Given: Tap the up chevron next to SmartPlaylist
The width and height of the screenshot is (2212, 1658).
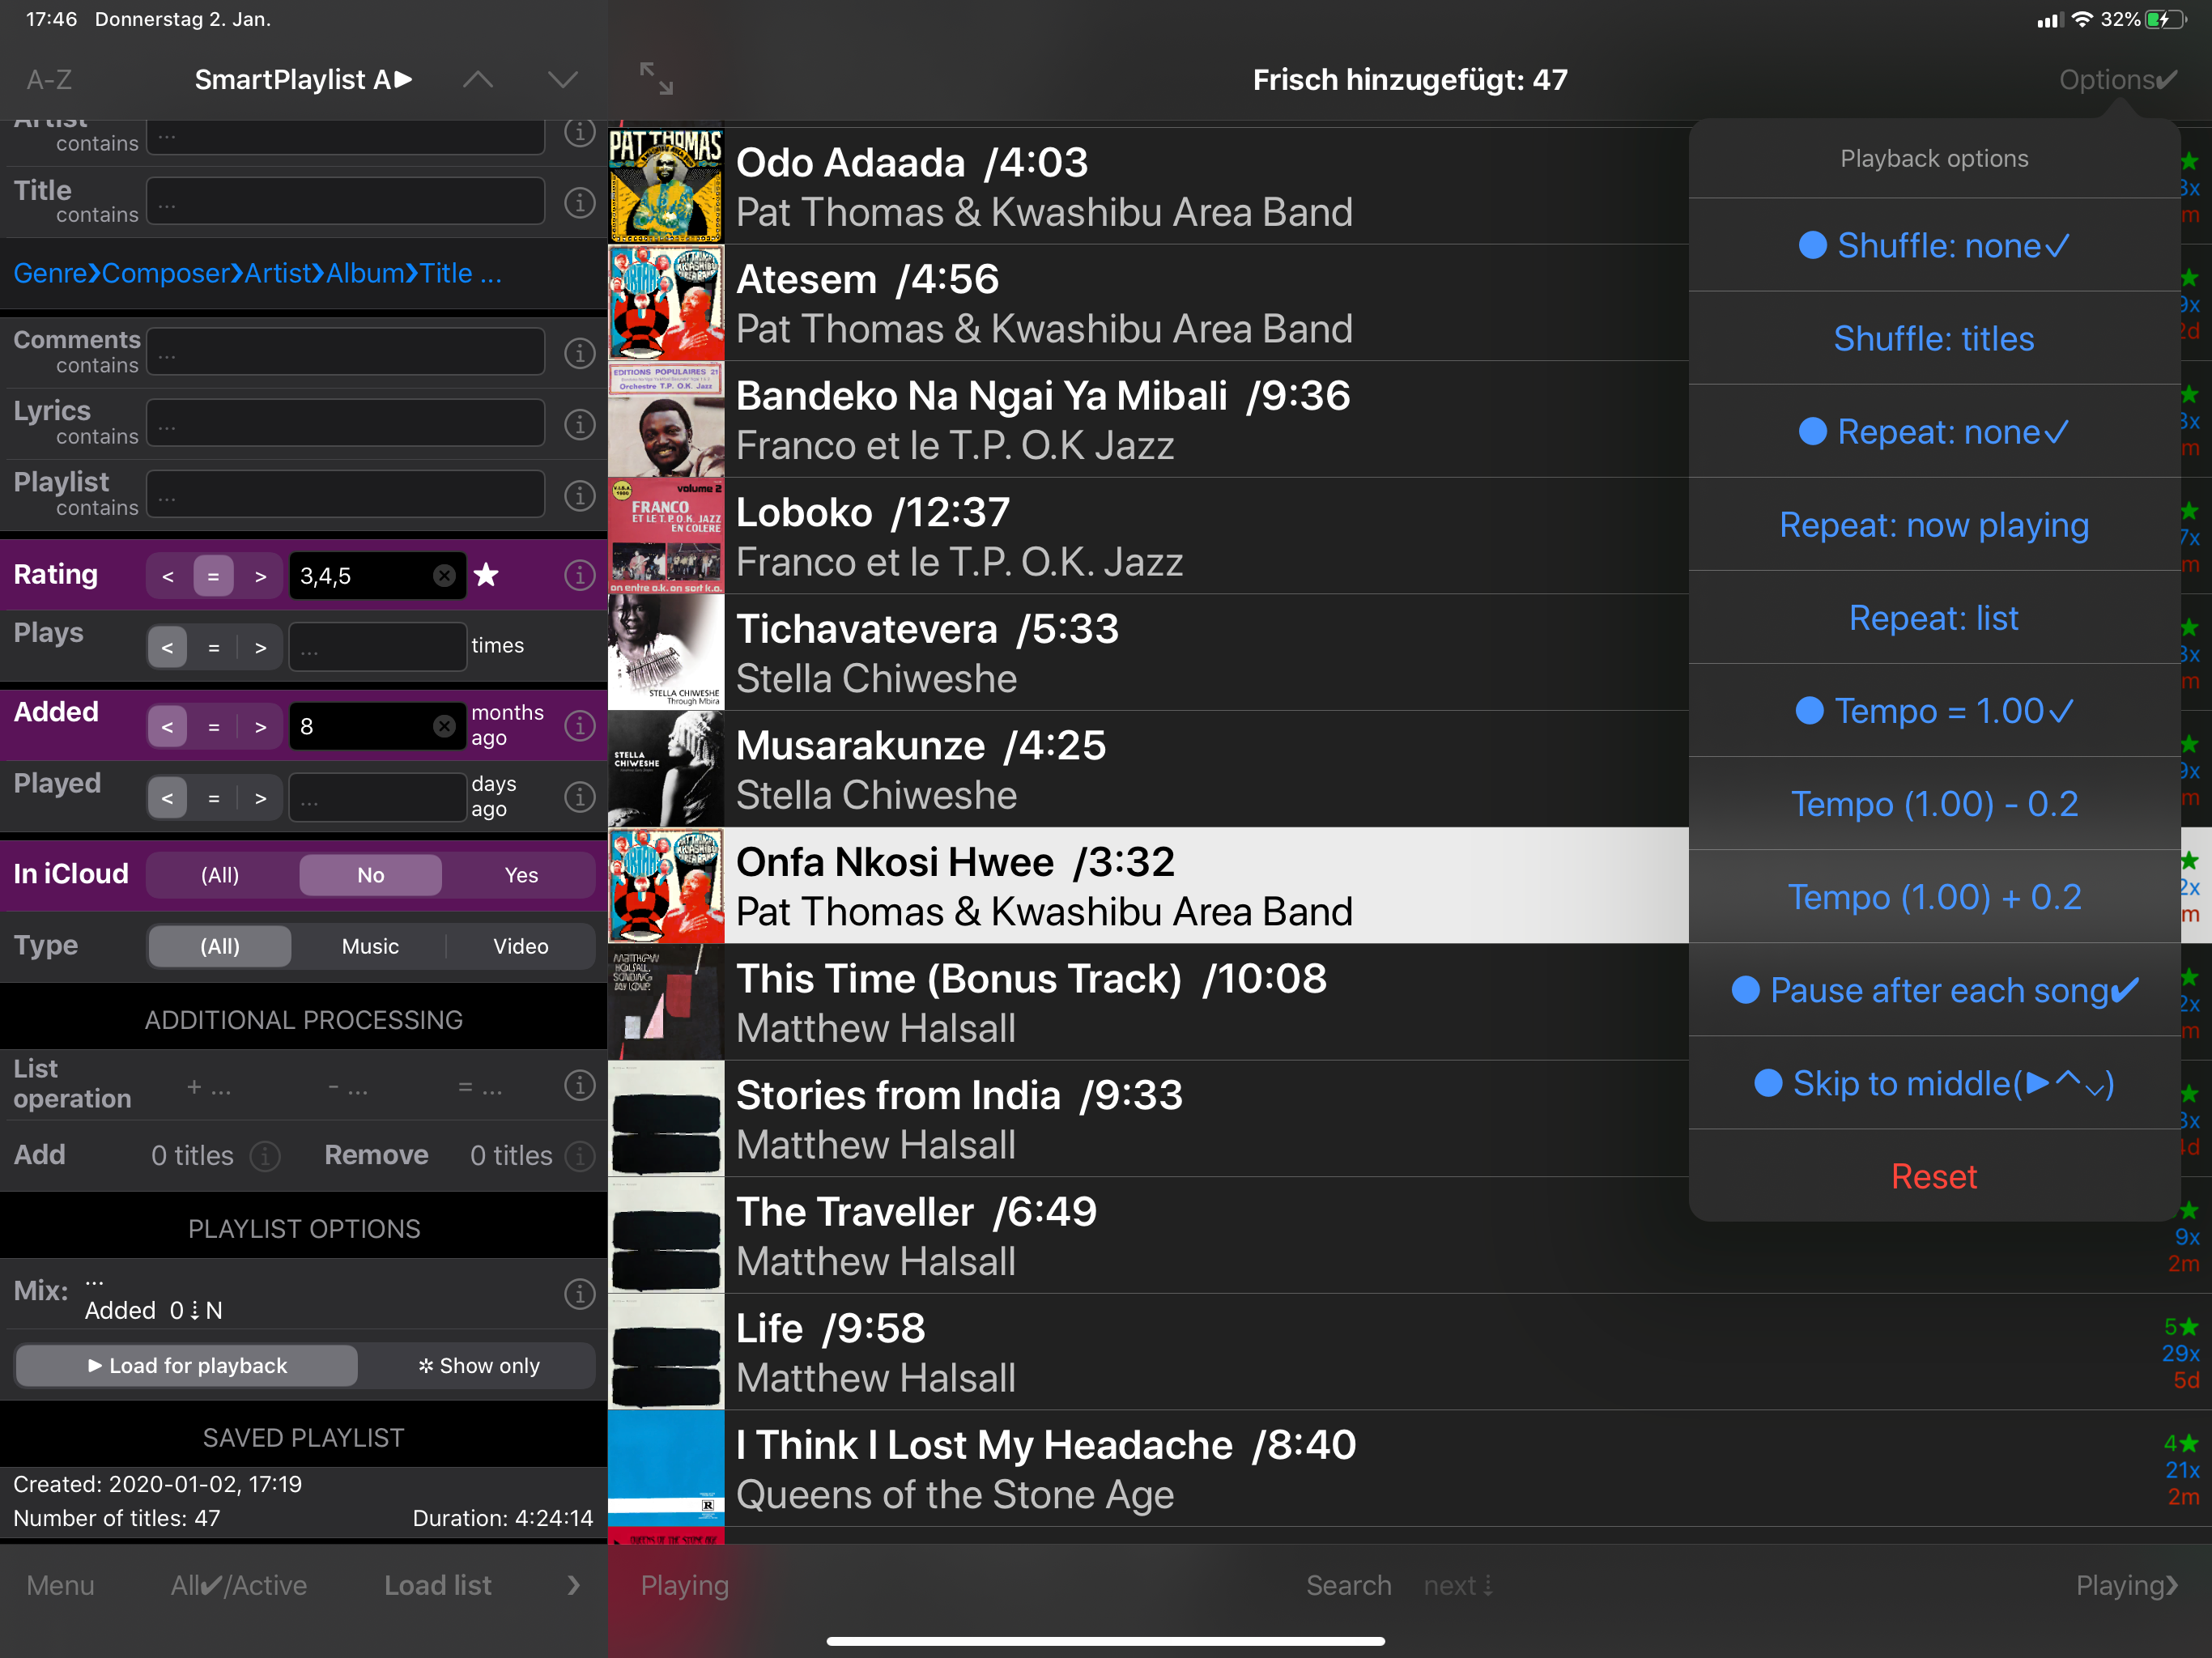Looking at the screenshot, I should (x=478, y=79).
